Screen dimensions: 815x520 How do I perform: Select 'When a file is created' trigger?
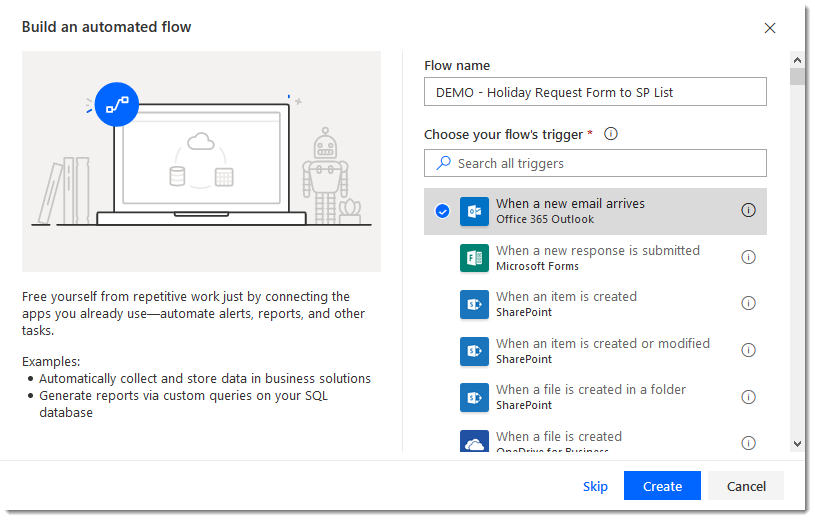(x=595, y=437)
